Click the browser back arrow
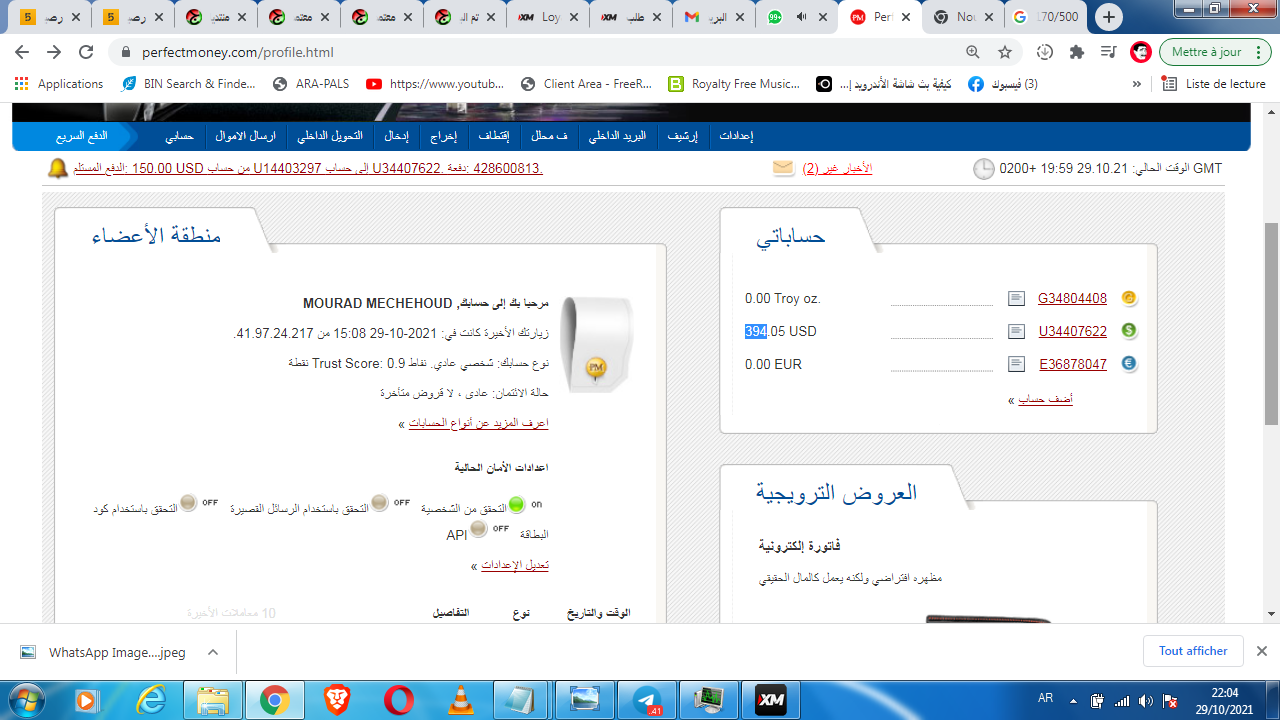The height and width of the screenshot is (720, 1280). point(22,52)
